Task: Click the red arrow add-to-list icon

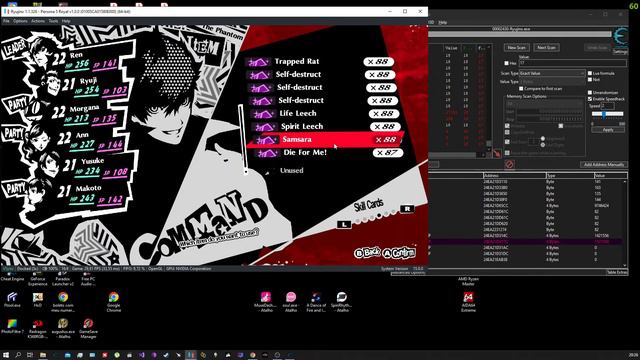Action: point(497,154)
